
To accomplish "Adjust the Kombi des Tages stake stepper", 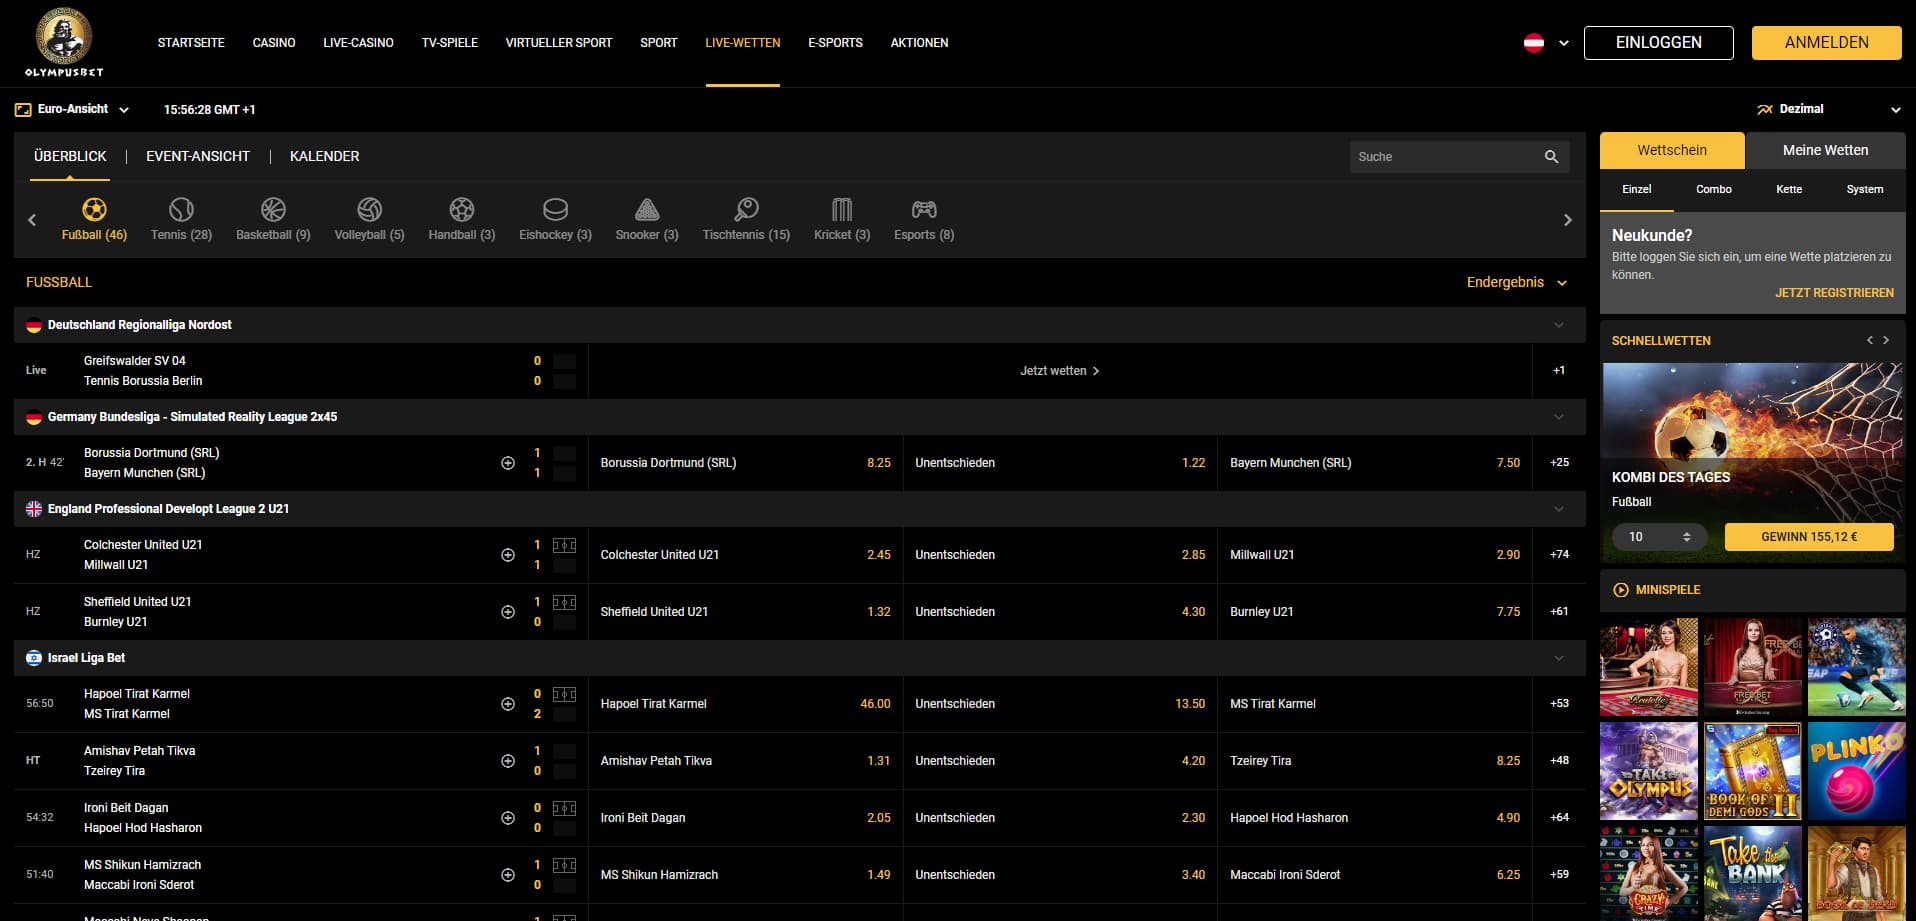I will (1687, 537).
